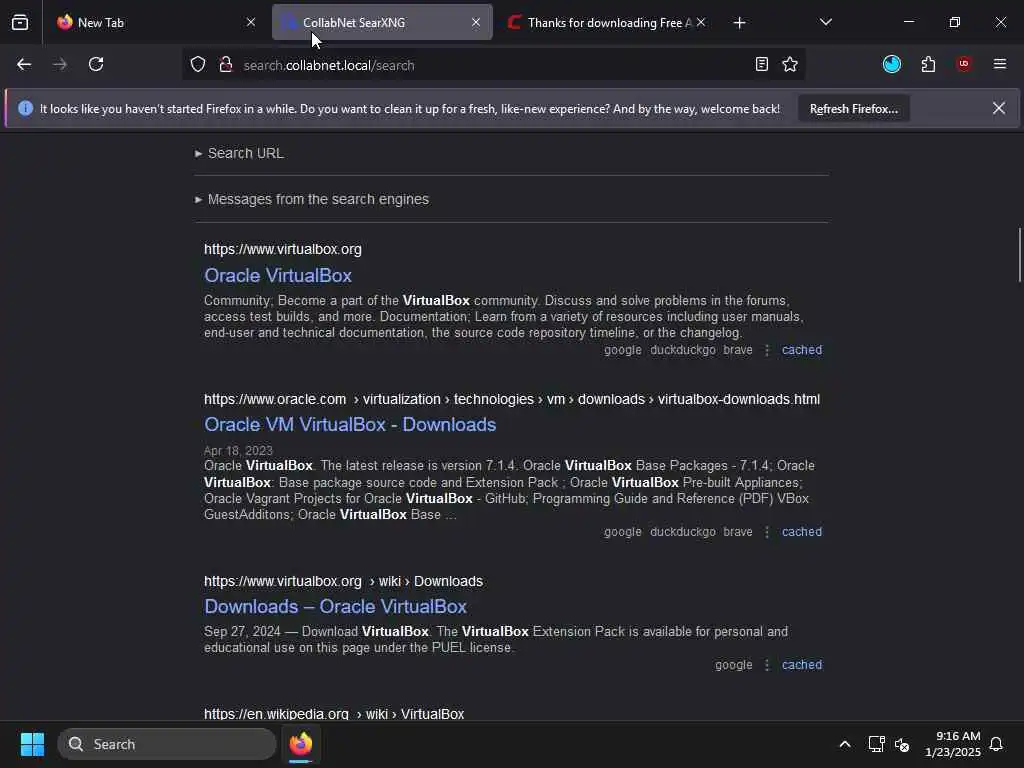1024x768 pixels.
Task: Open network status tray icon
Action: tap(876, 744)
